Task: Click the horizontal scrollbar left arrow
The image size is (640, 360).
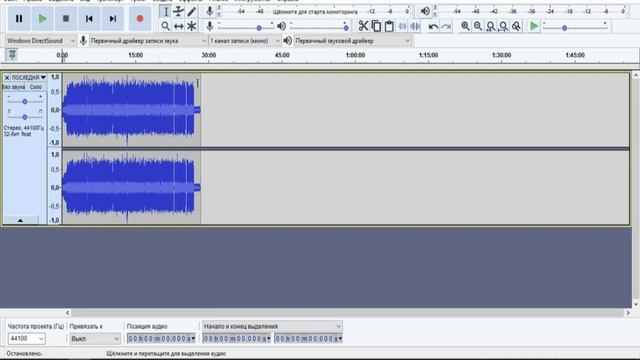Action: coord(67,313)
